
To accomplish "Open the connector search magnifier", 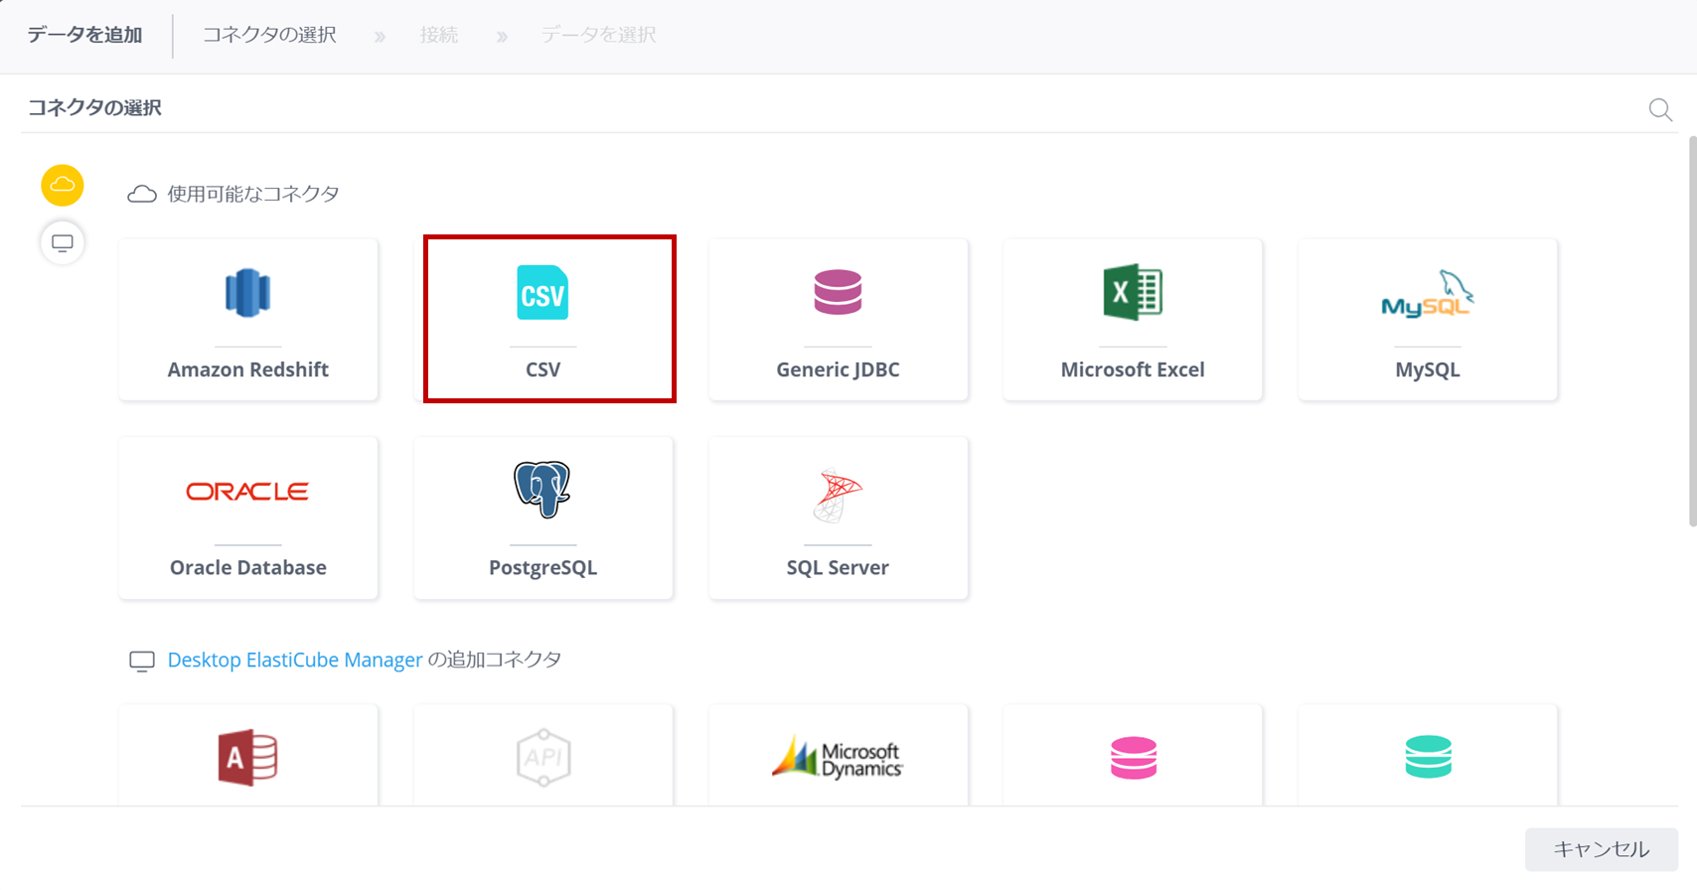I will pyautogui.click(x=1660, y=109).
